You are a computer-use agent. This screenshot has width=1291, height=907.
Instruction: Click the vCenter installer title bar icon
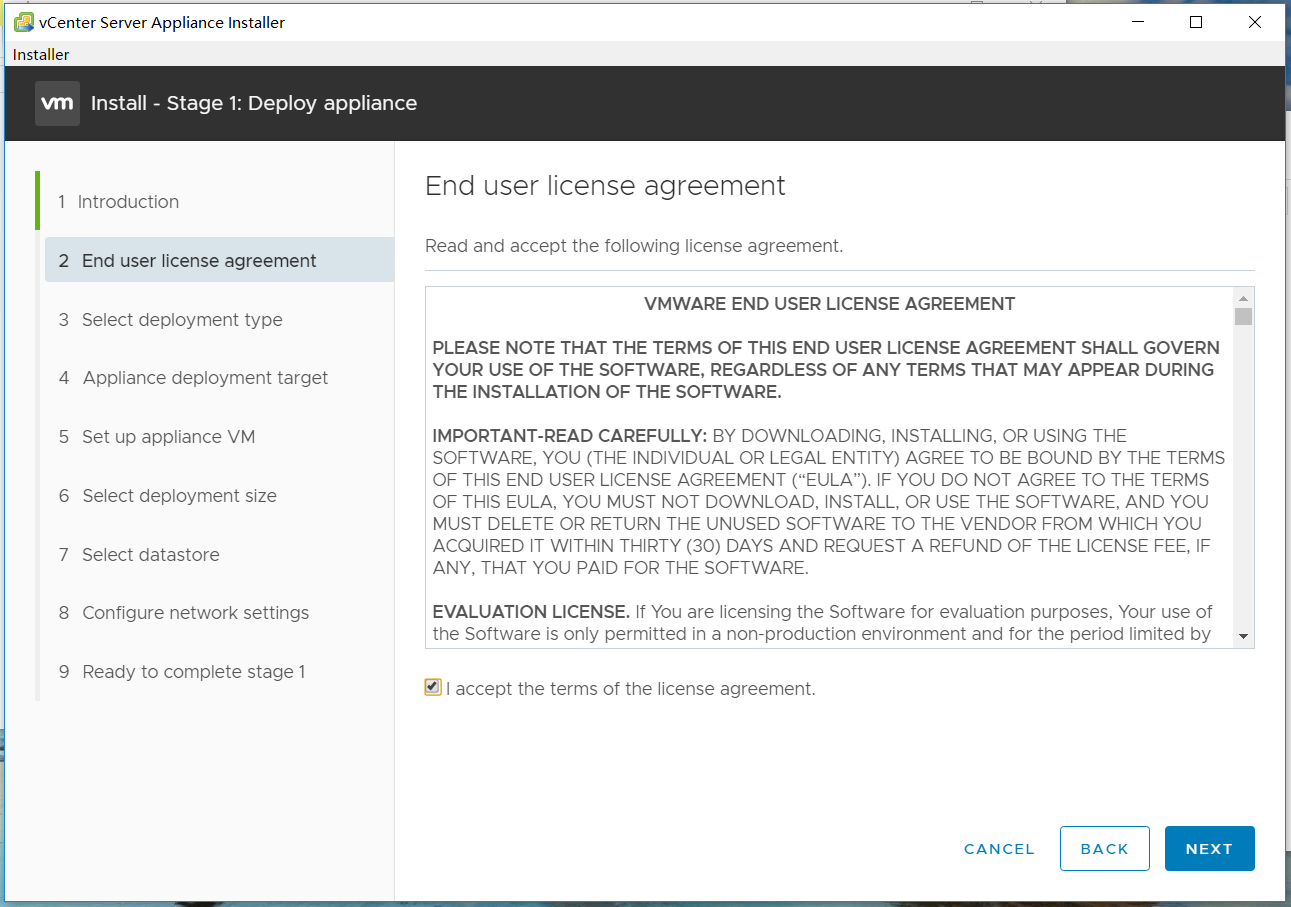23,22
